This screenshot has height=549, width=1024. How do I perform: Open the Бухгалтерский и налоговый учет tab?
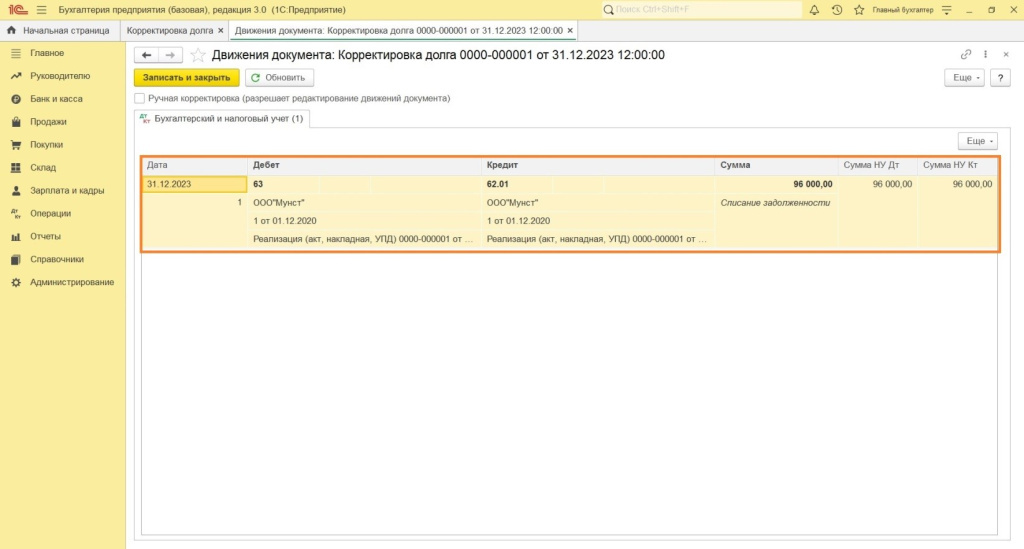pos(222,119)
